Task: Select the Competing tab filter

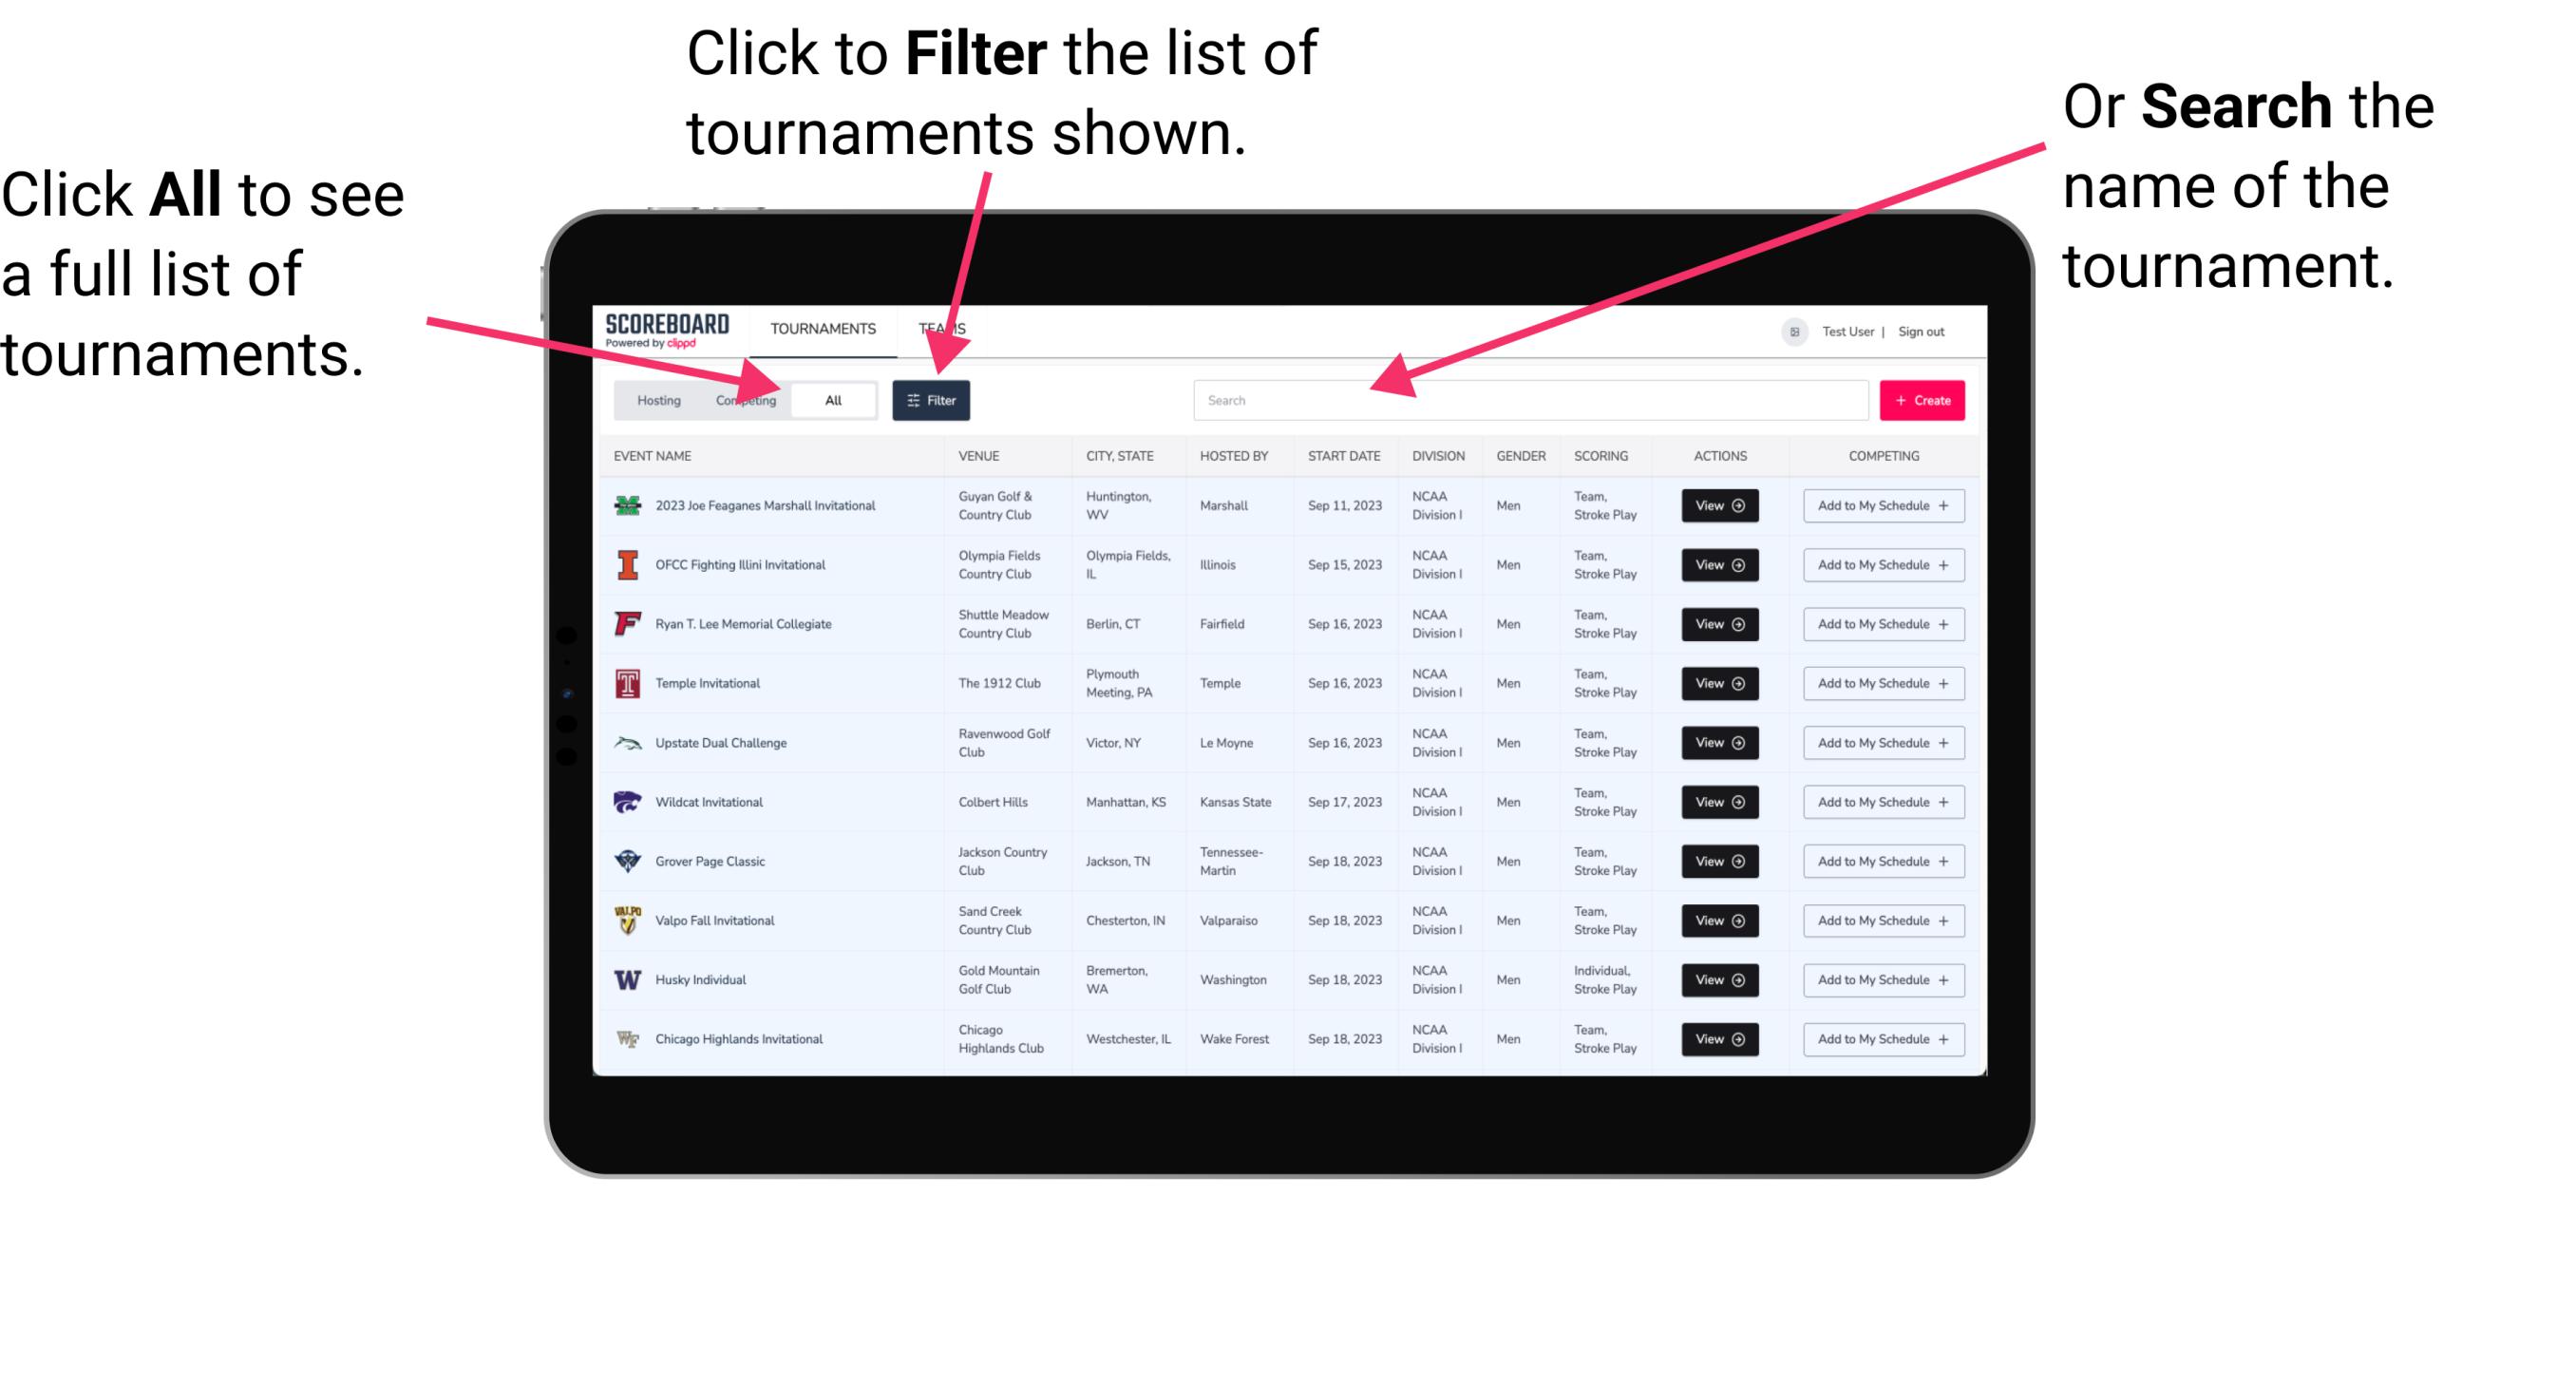Action: point(742,399)
